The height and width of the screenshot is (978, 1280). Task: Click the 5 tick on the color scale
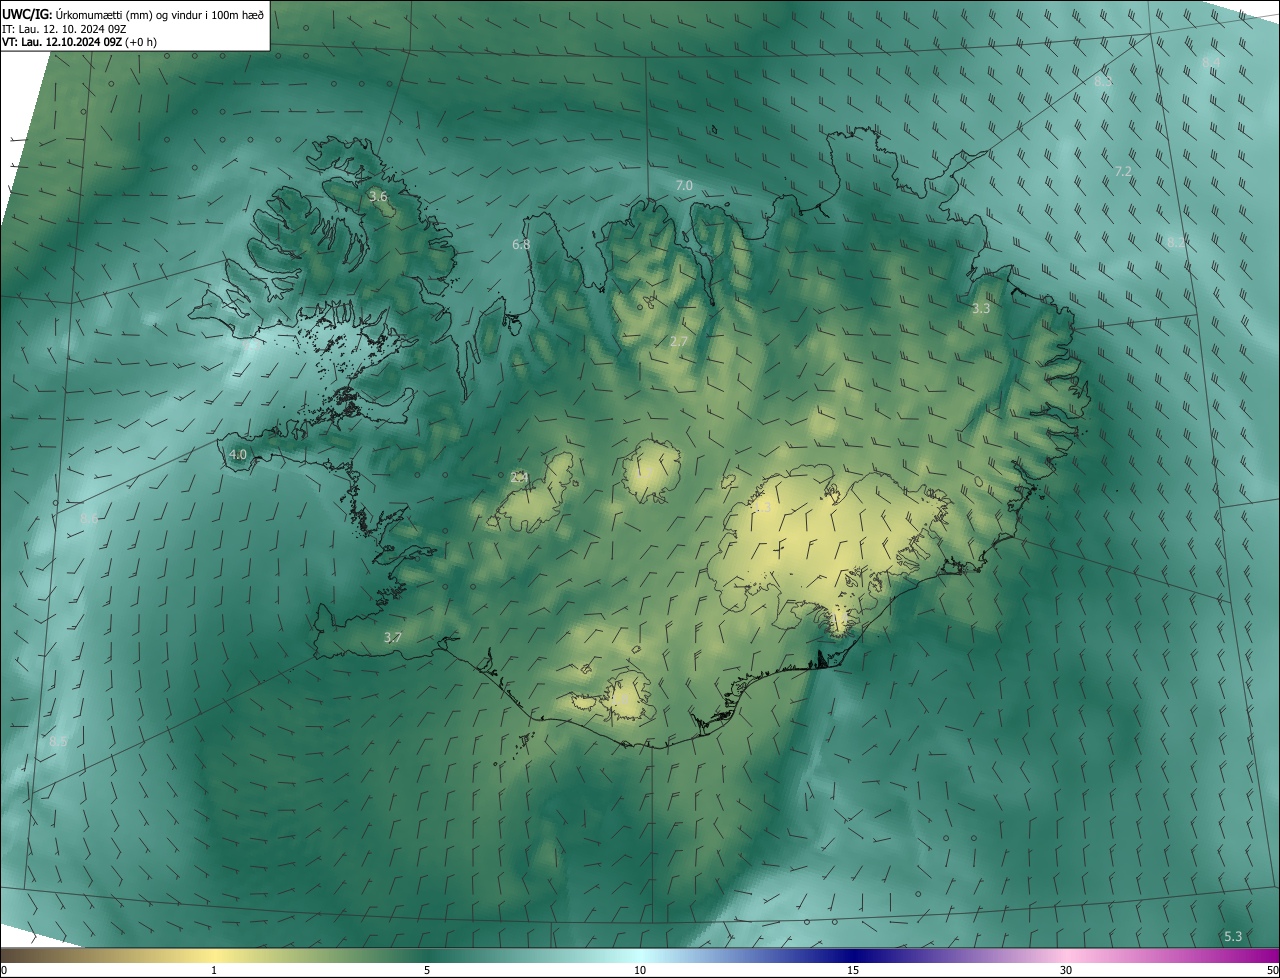(427, 970)
